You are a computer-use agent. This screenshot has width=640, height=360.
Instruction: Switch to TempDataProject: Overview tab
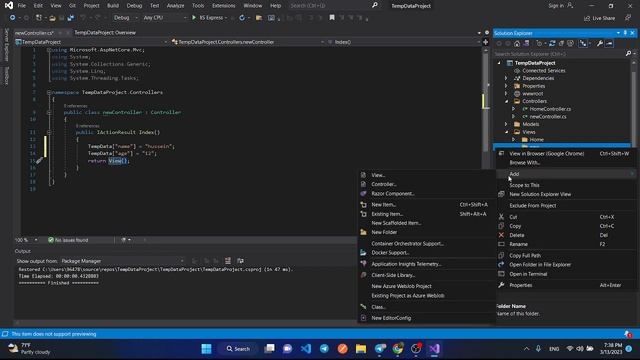pyautogui.click(x=105, y=33)
